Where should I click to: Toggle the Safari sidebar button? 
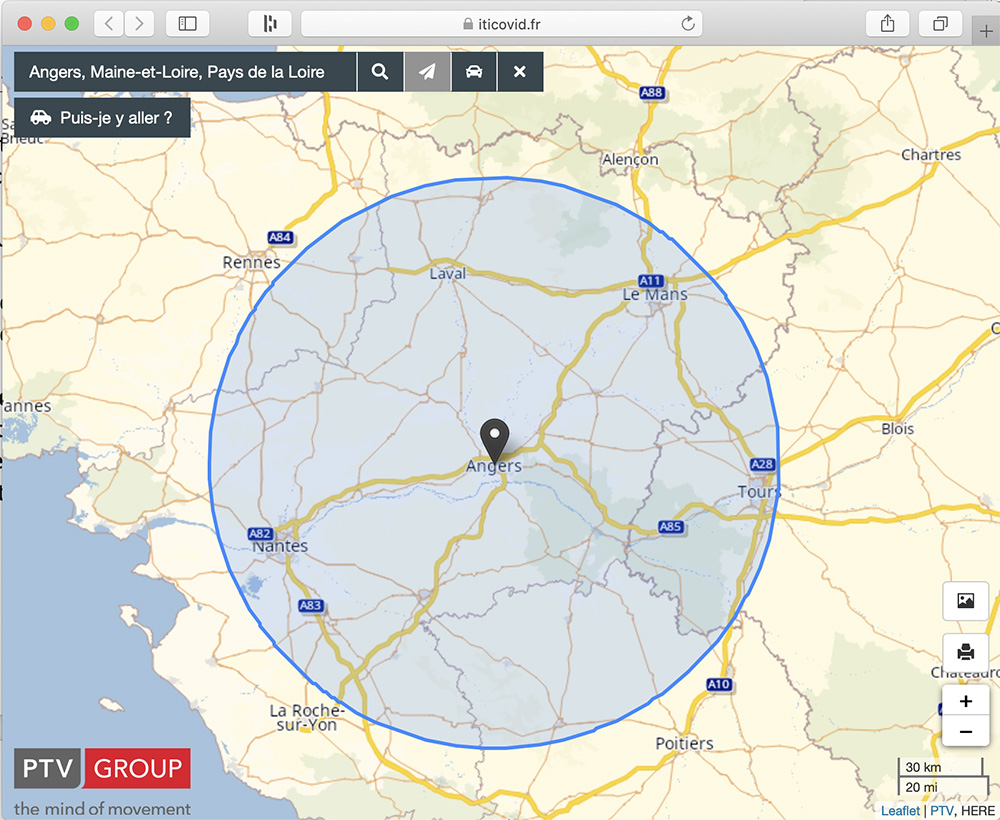coord(187,24)
